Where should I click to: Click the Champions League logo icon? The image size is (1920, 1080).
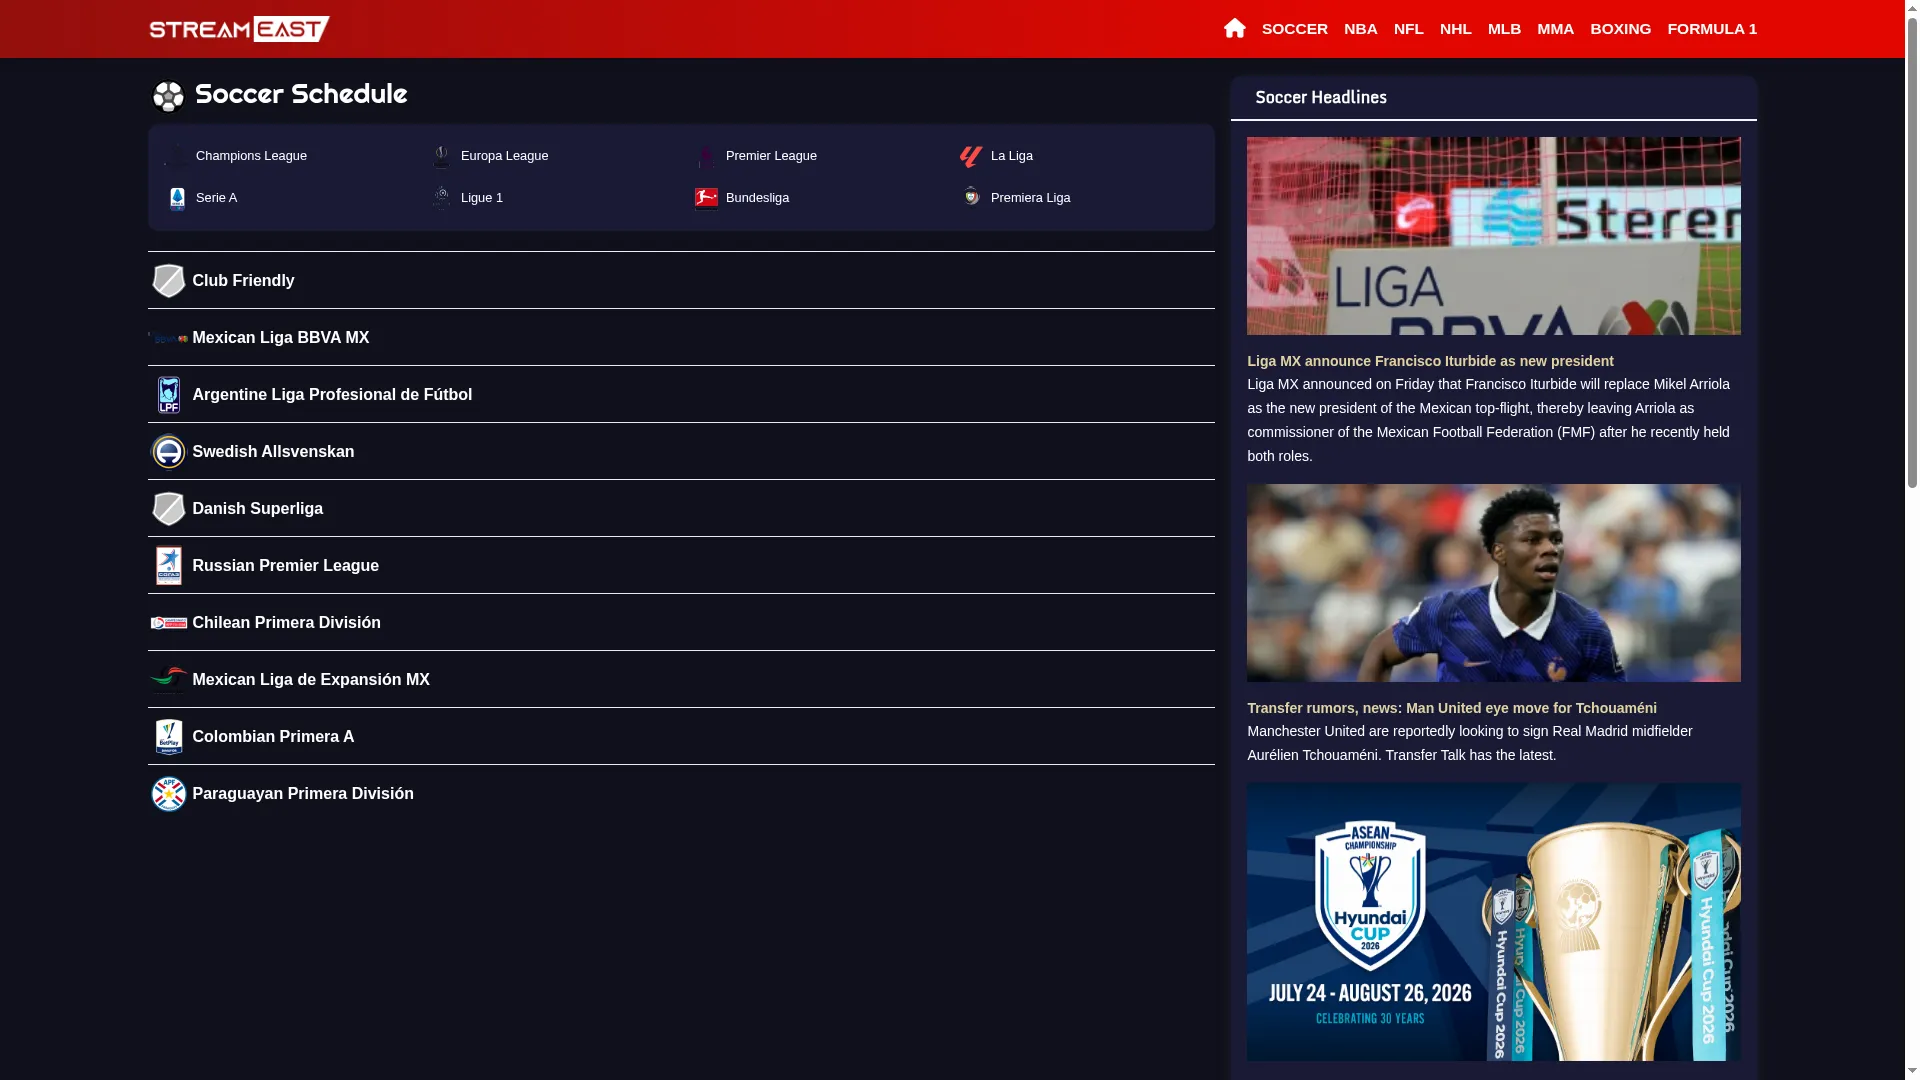point(176,157)
